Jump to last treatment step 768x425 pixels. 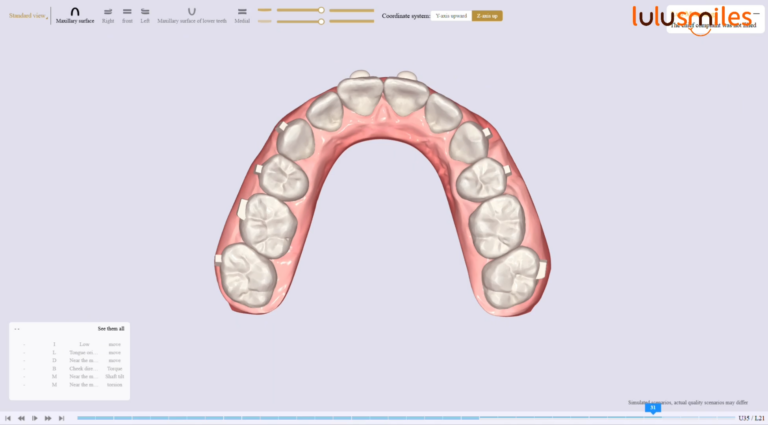[61, 418]
